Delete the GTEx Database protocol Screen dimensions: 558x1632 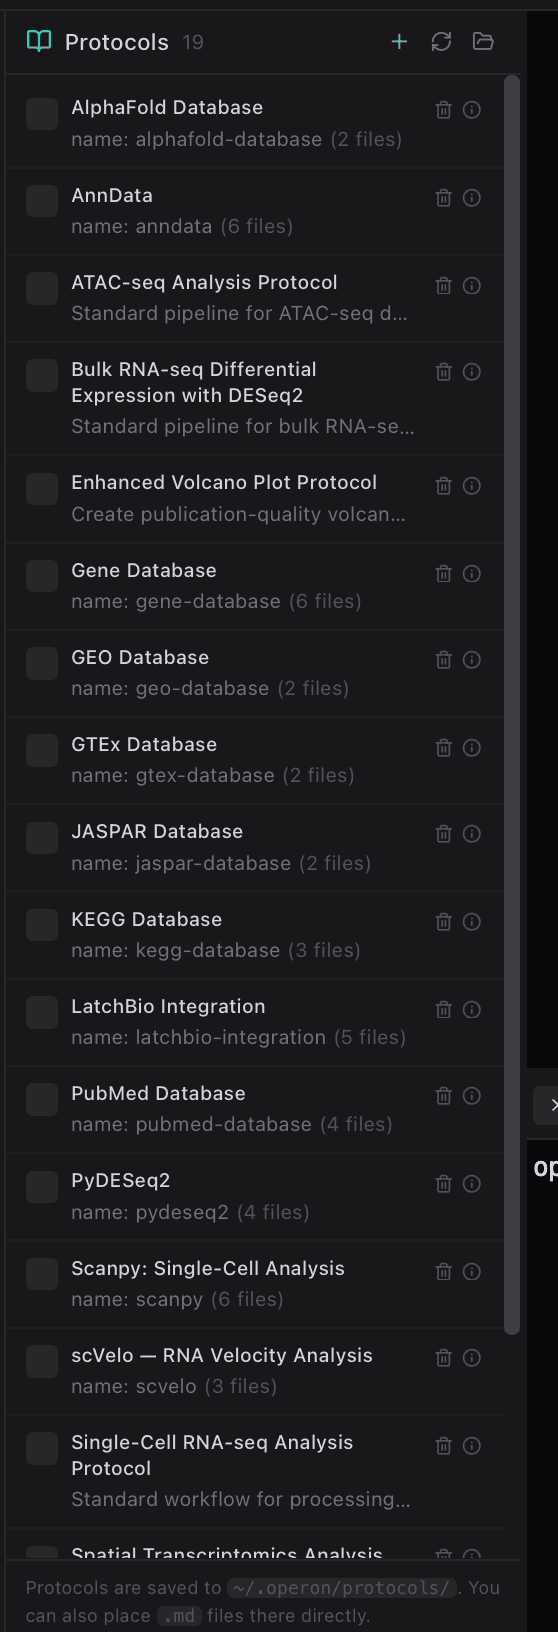[444, 748]
